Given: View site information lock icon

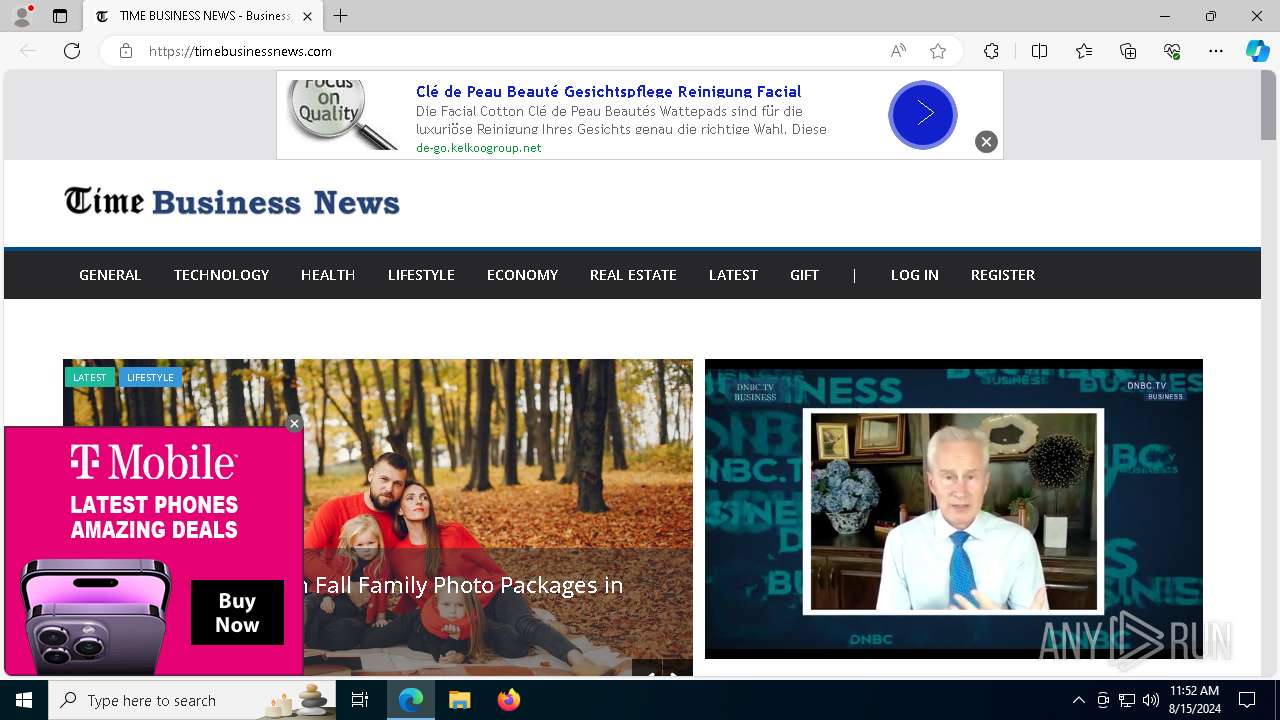Looking at the screenshot, I should (x=126, y=51).
